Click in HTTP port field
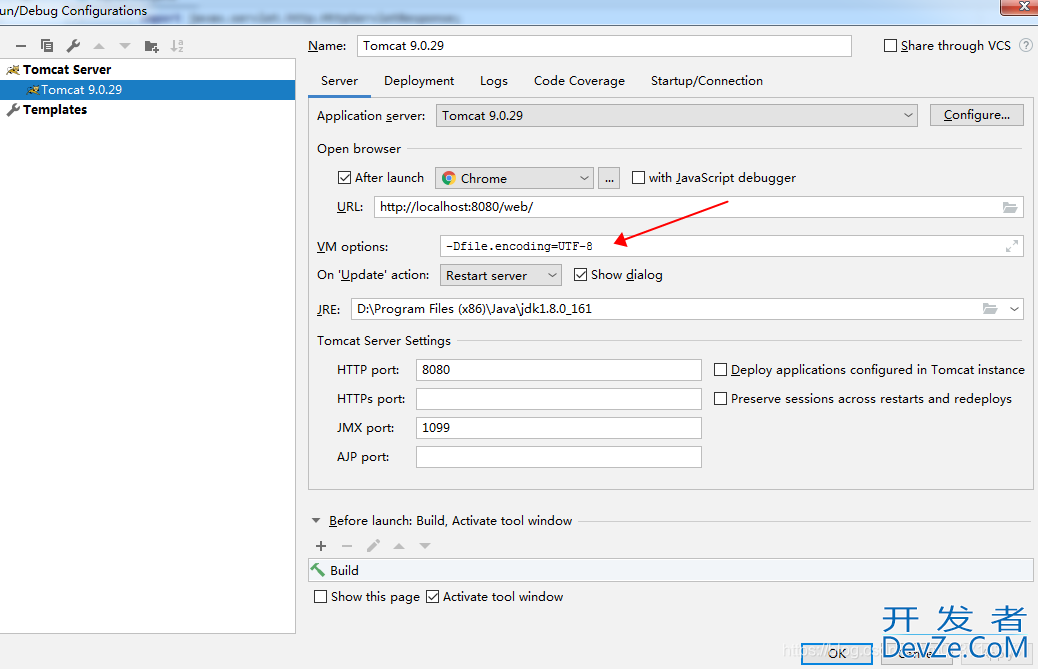 (559, 370)
